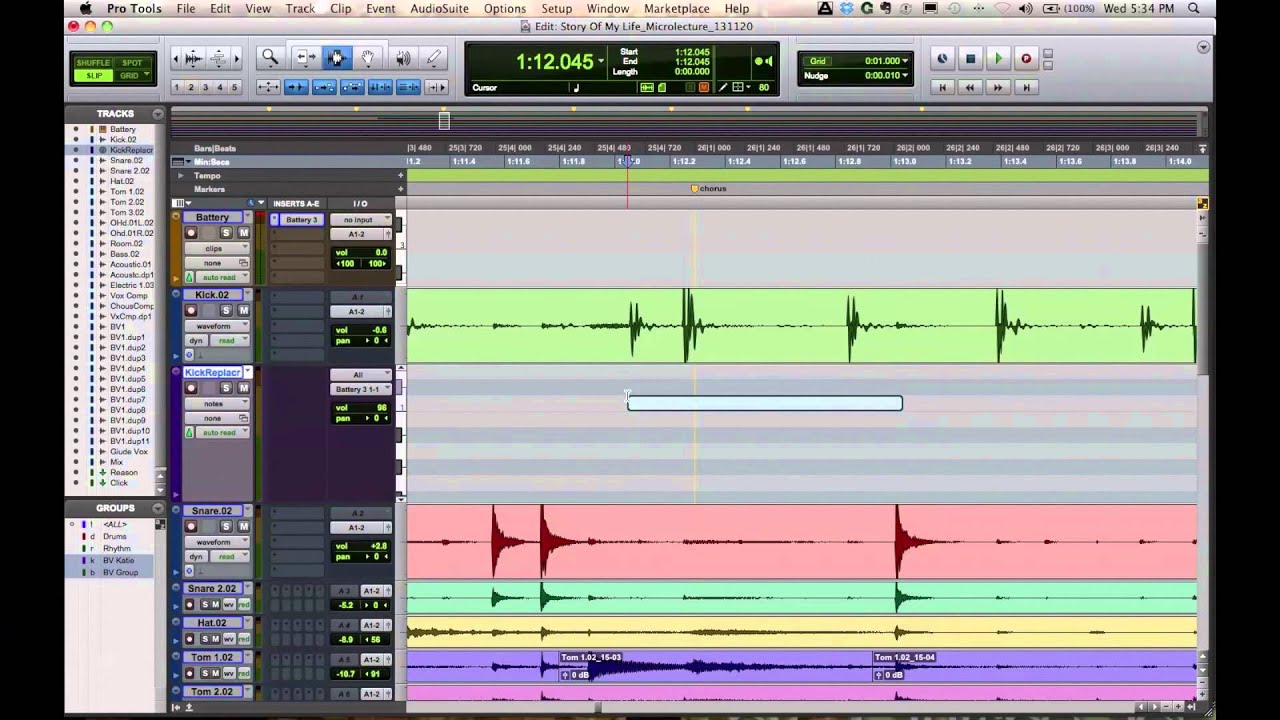Click the Online sync button

[x=942, y=59]
